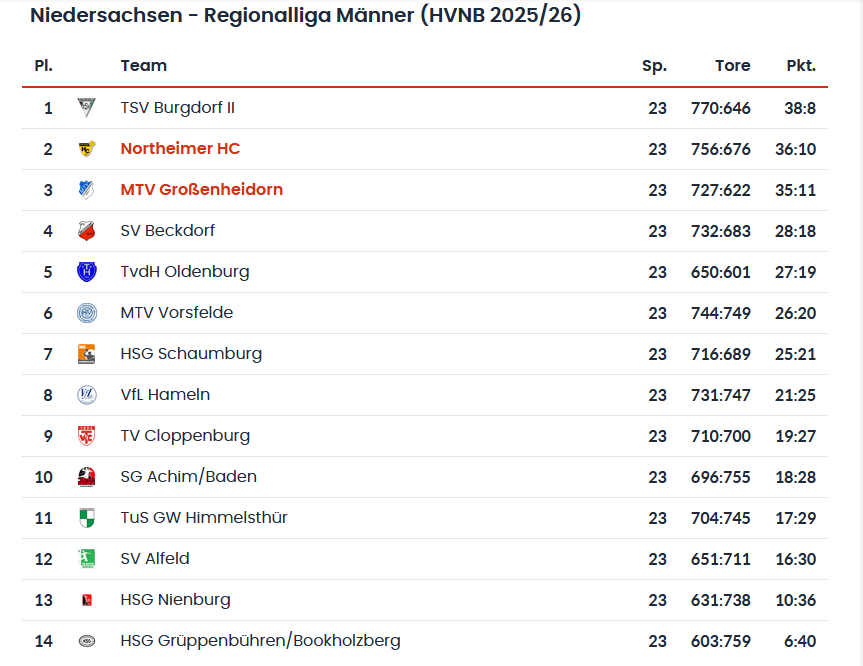Click the Sp. column header
863x666 pixels.
[x=654, y=66]
